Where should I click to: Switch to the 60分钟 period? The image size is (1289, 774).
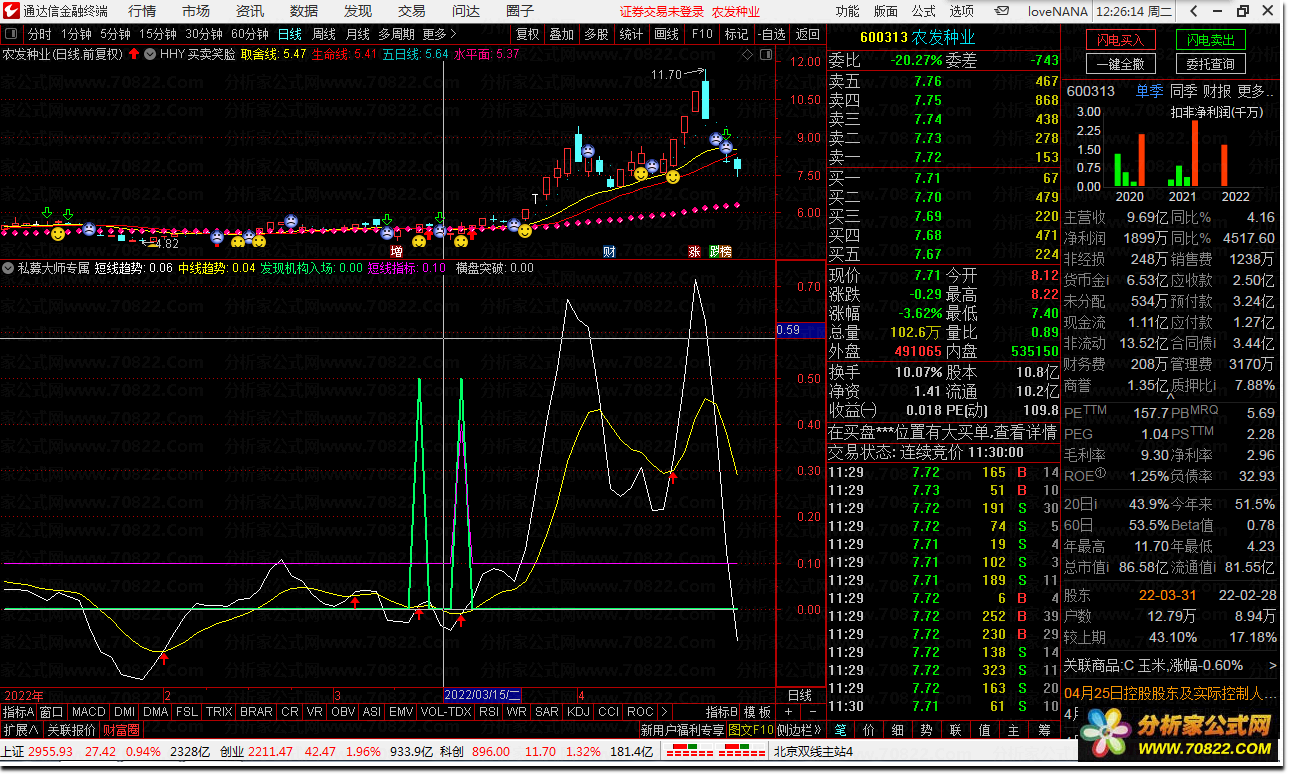[250, 33]
